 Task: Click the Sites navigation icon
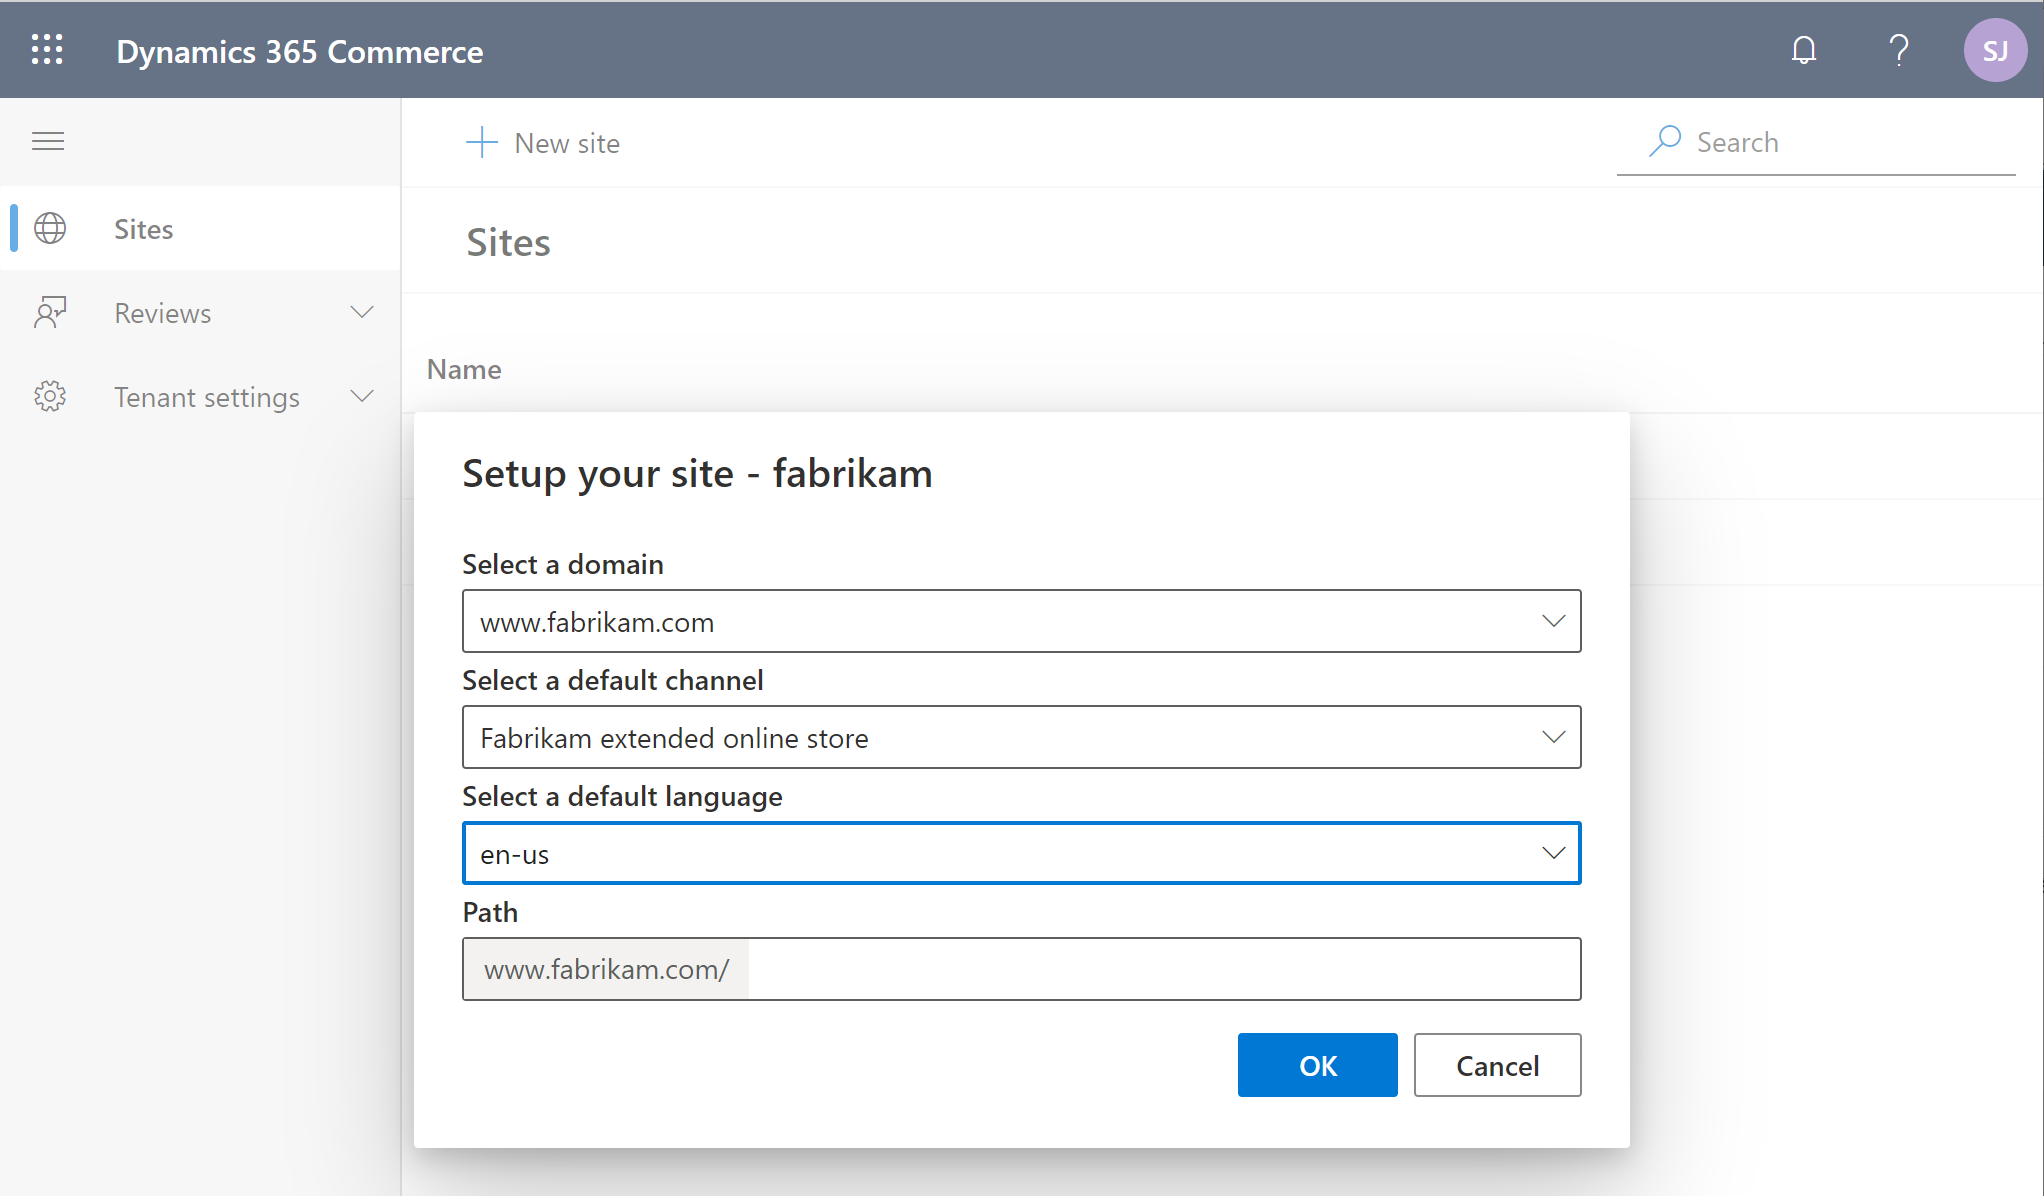click(50, 228)
